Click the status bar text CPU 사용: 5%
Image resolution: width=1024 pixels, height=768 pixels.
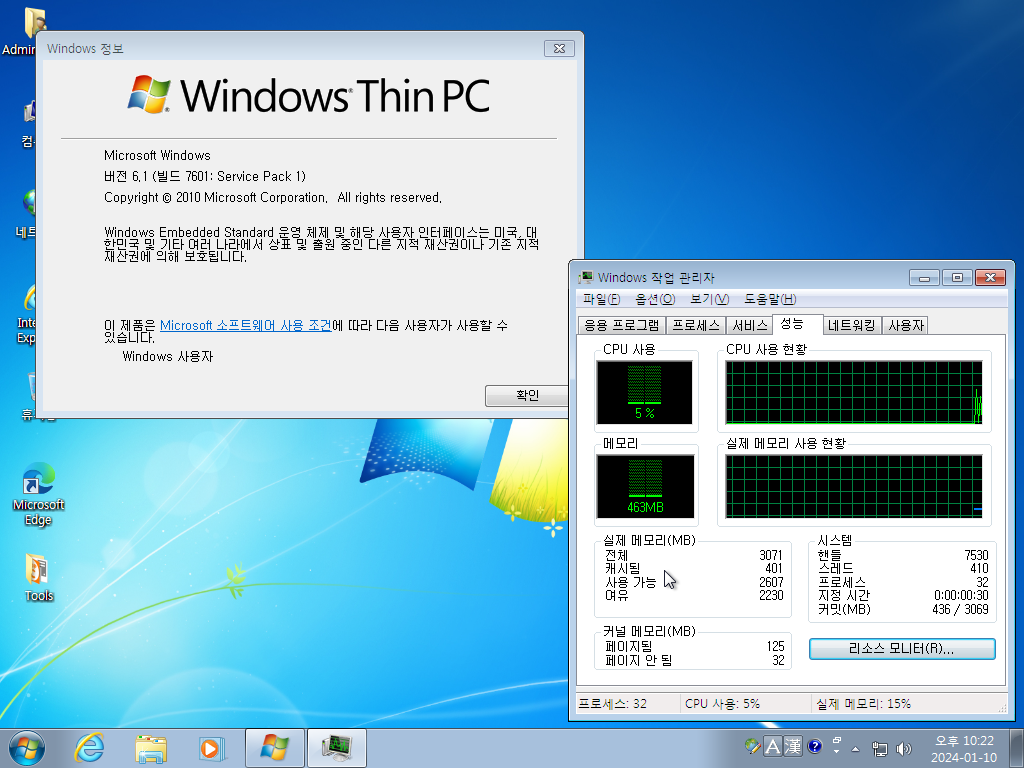[x=722, y=703]
